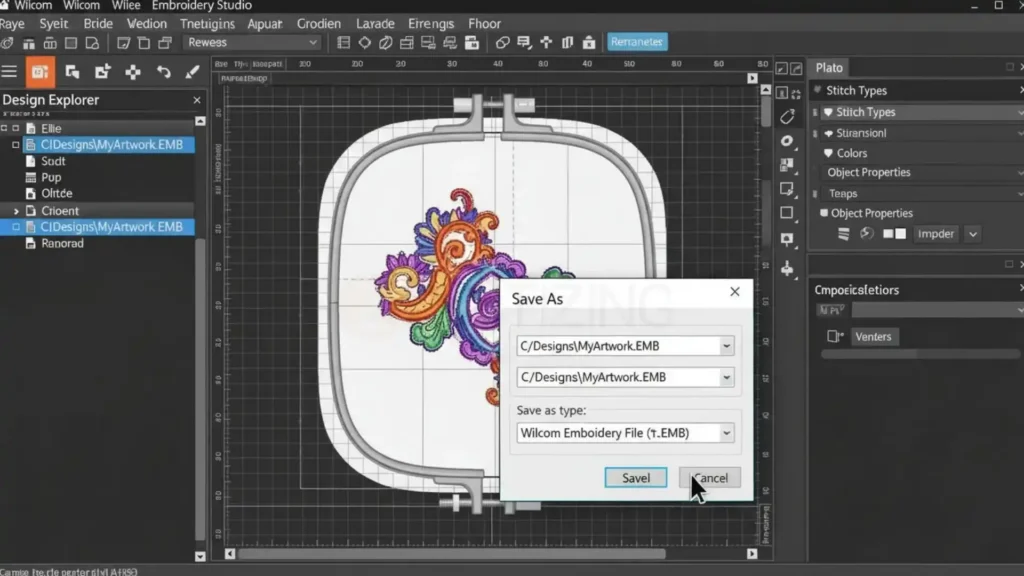Toggle the checkbox immediately left of Ellie icon
Screen dimensions: 1024x576
click(x=16, y=129)
